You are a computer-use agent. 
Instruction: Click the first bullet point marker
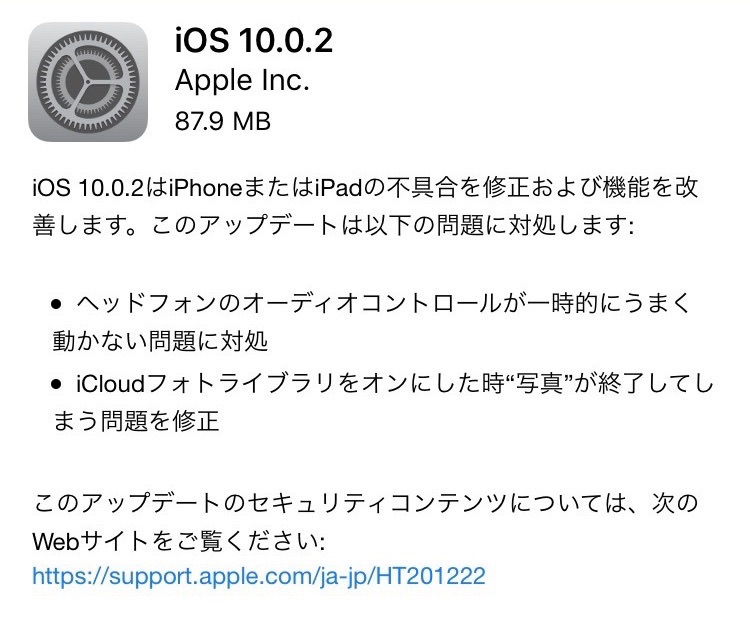pos(56,303)
